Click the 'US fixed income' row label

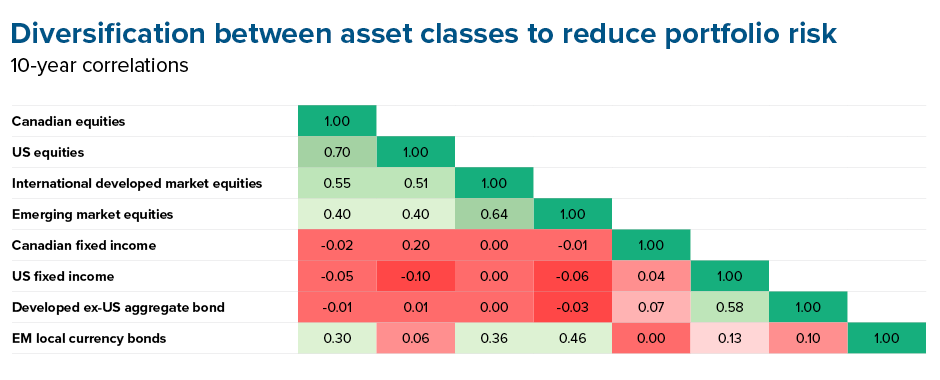[x=63, y=276]
